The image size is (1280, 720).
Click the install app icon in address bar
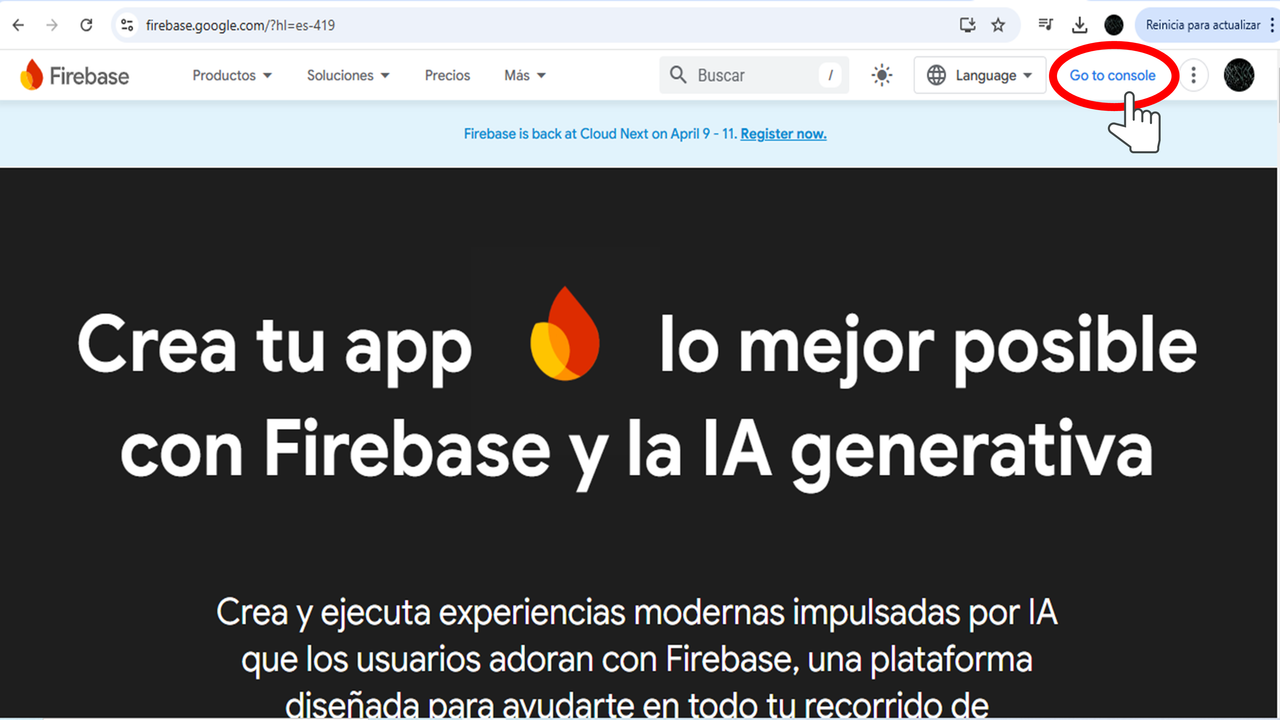[967, 25]
